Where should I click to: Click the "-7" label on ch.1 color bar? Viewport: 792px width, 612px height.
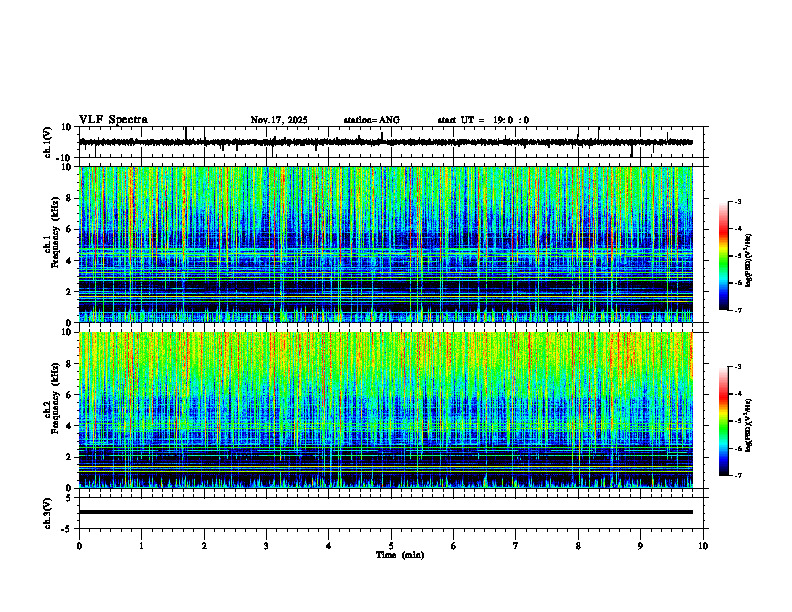coord(737,310)
